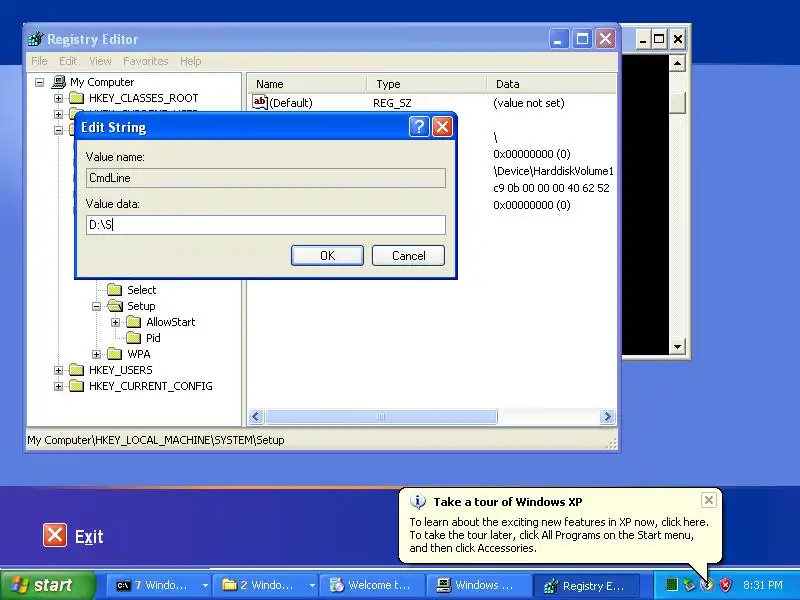Click the WPA folder icon
800x600 pixels.
[115, 354]
